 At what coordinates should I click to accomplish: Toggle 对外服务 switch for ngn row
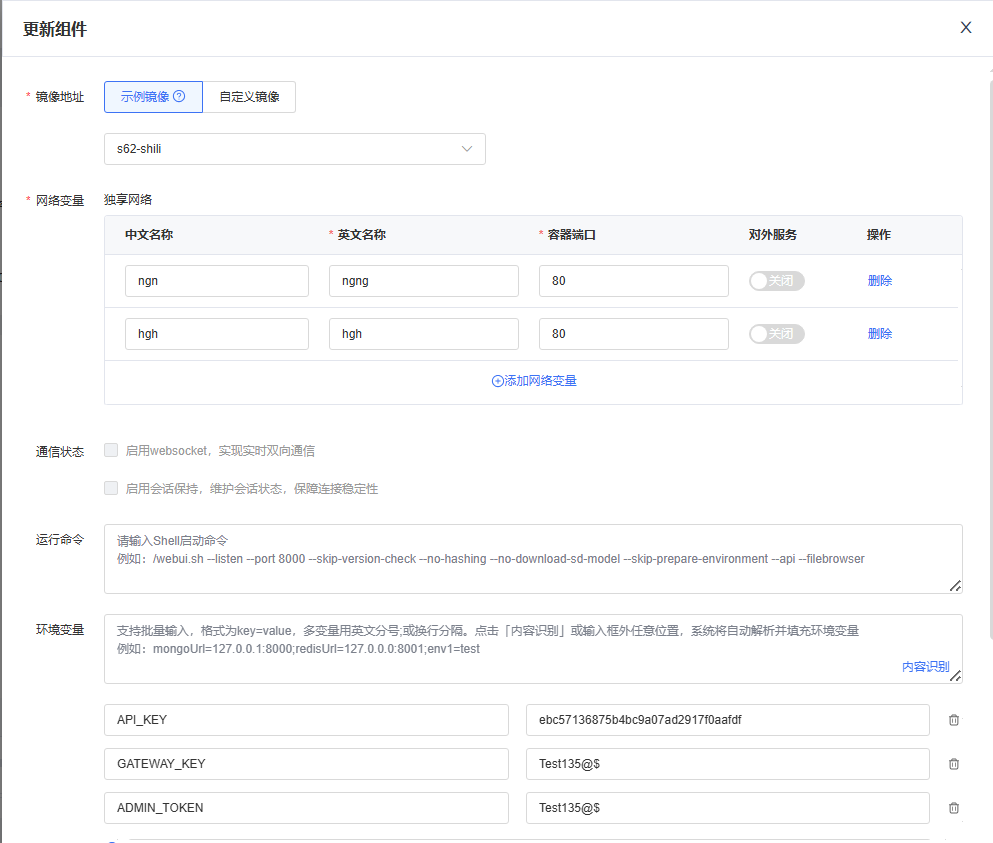(x=776, y=281)
